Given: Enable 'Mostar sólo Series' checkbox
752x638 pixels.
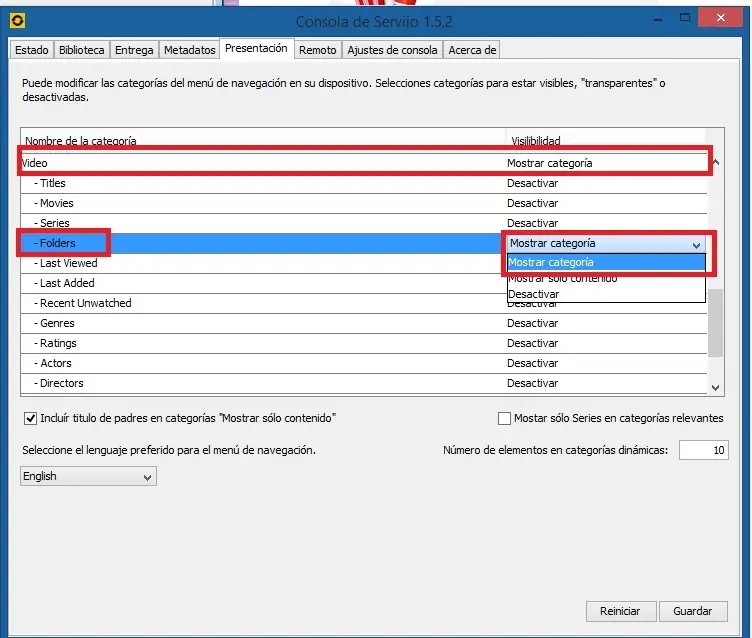Looking at the screenshot, I should point(504,419).
